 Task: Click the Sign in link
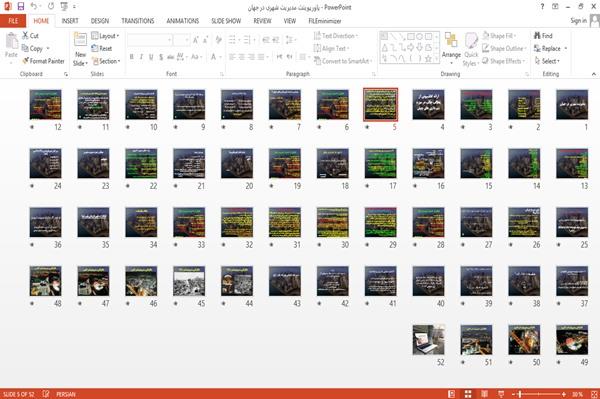click(578, 21)
